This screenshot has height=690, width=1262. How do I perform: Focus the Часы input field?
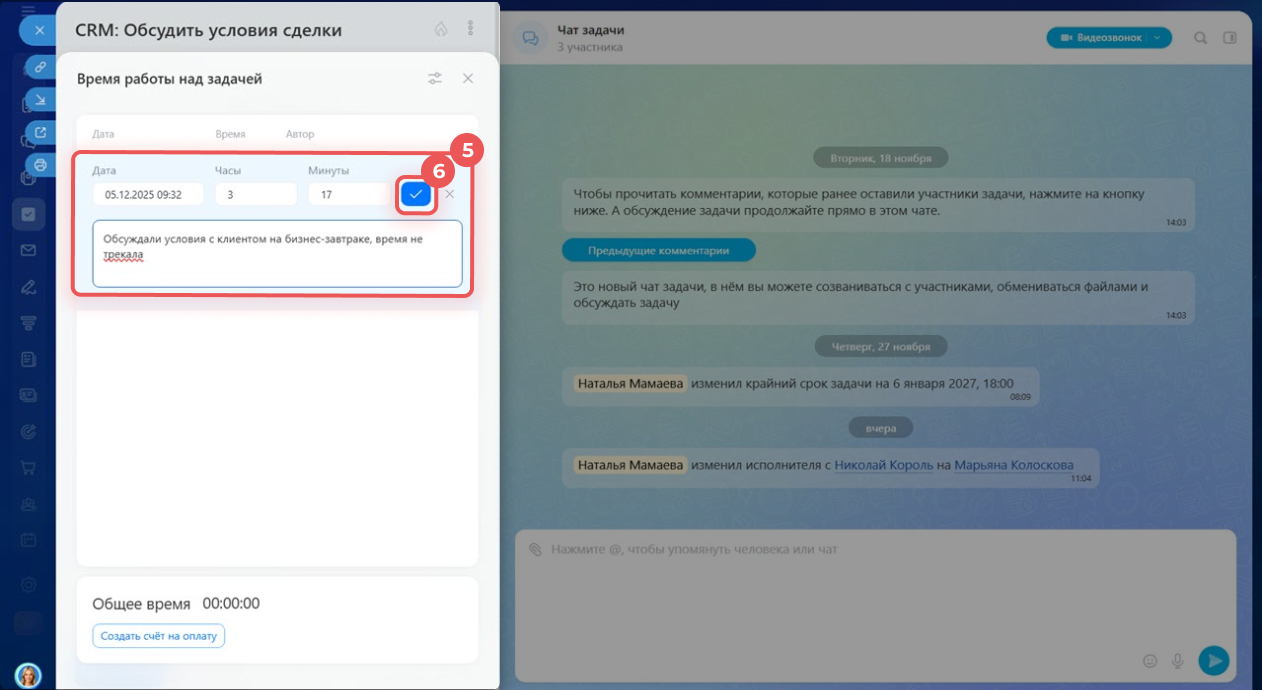point(255,195)
